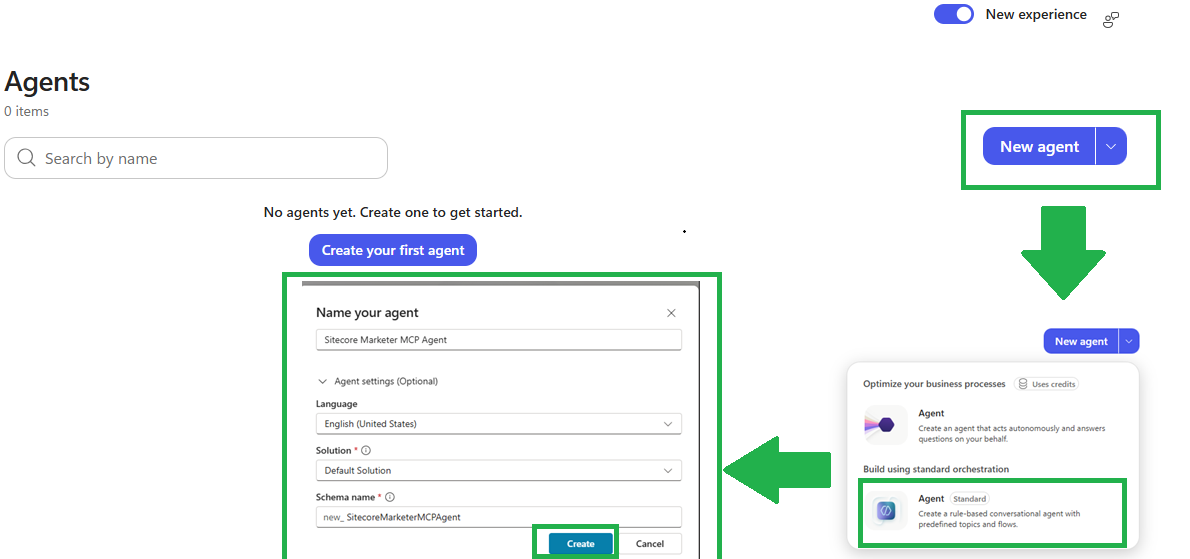Click the info icon next to Solution
This screenshot has height=559, width=1190.
367,451
